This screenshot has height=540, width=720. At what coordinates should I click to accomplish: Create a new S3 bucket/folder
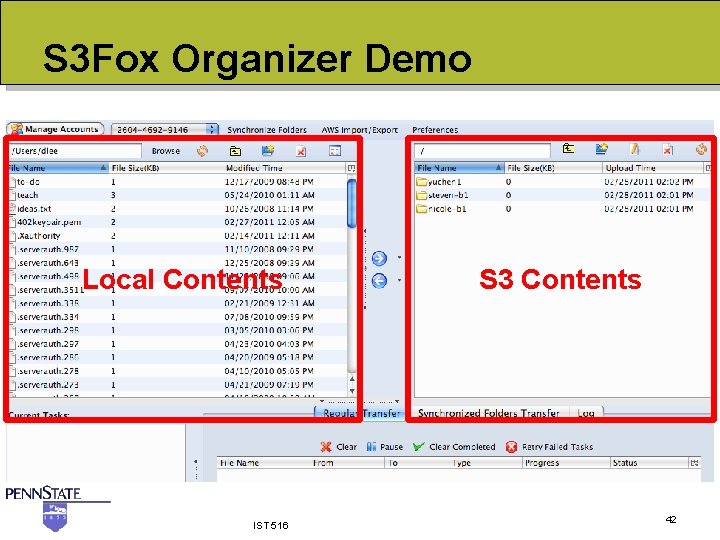(x=602, y=148)
